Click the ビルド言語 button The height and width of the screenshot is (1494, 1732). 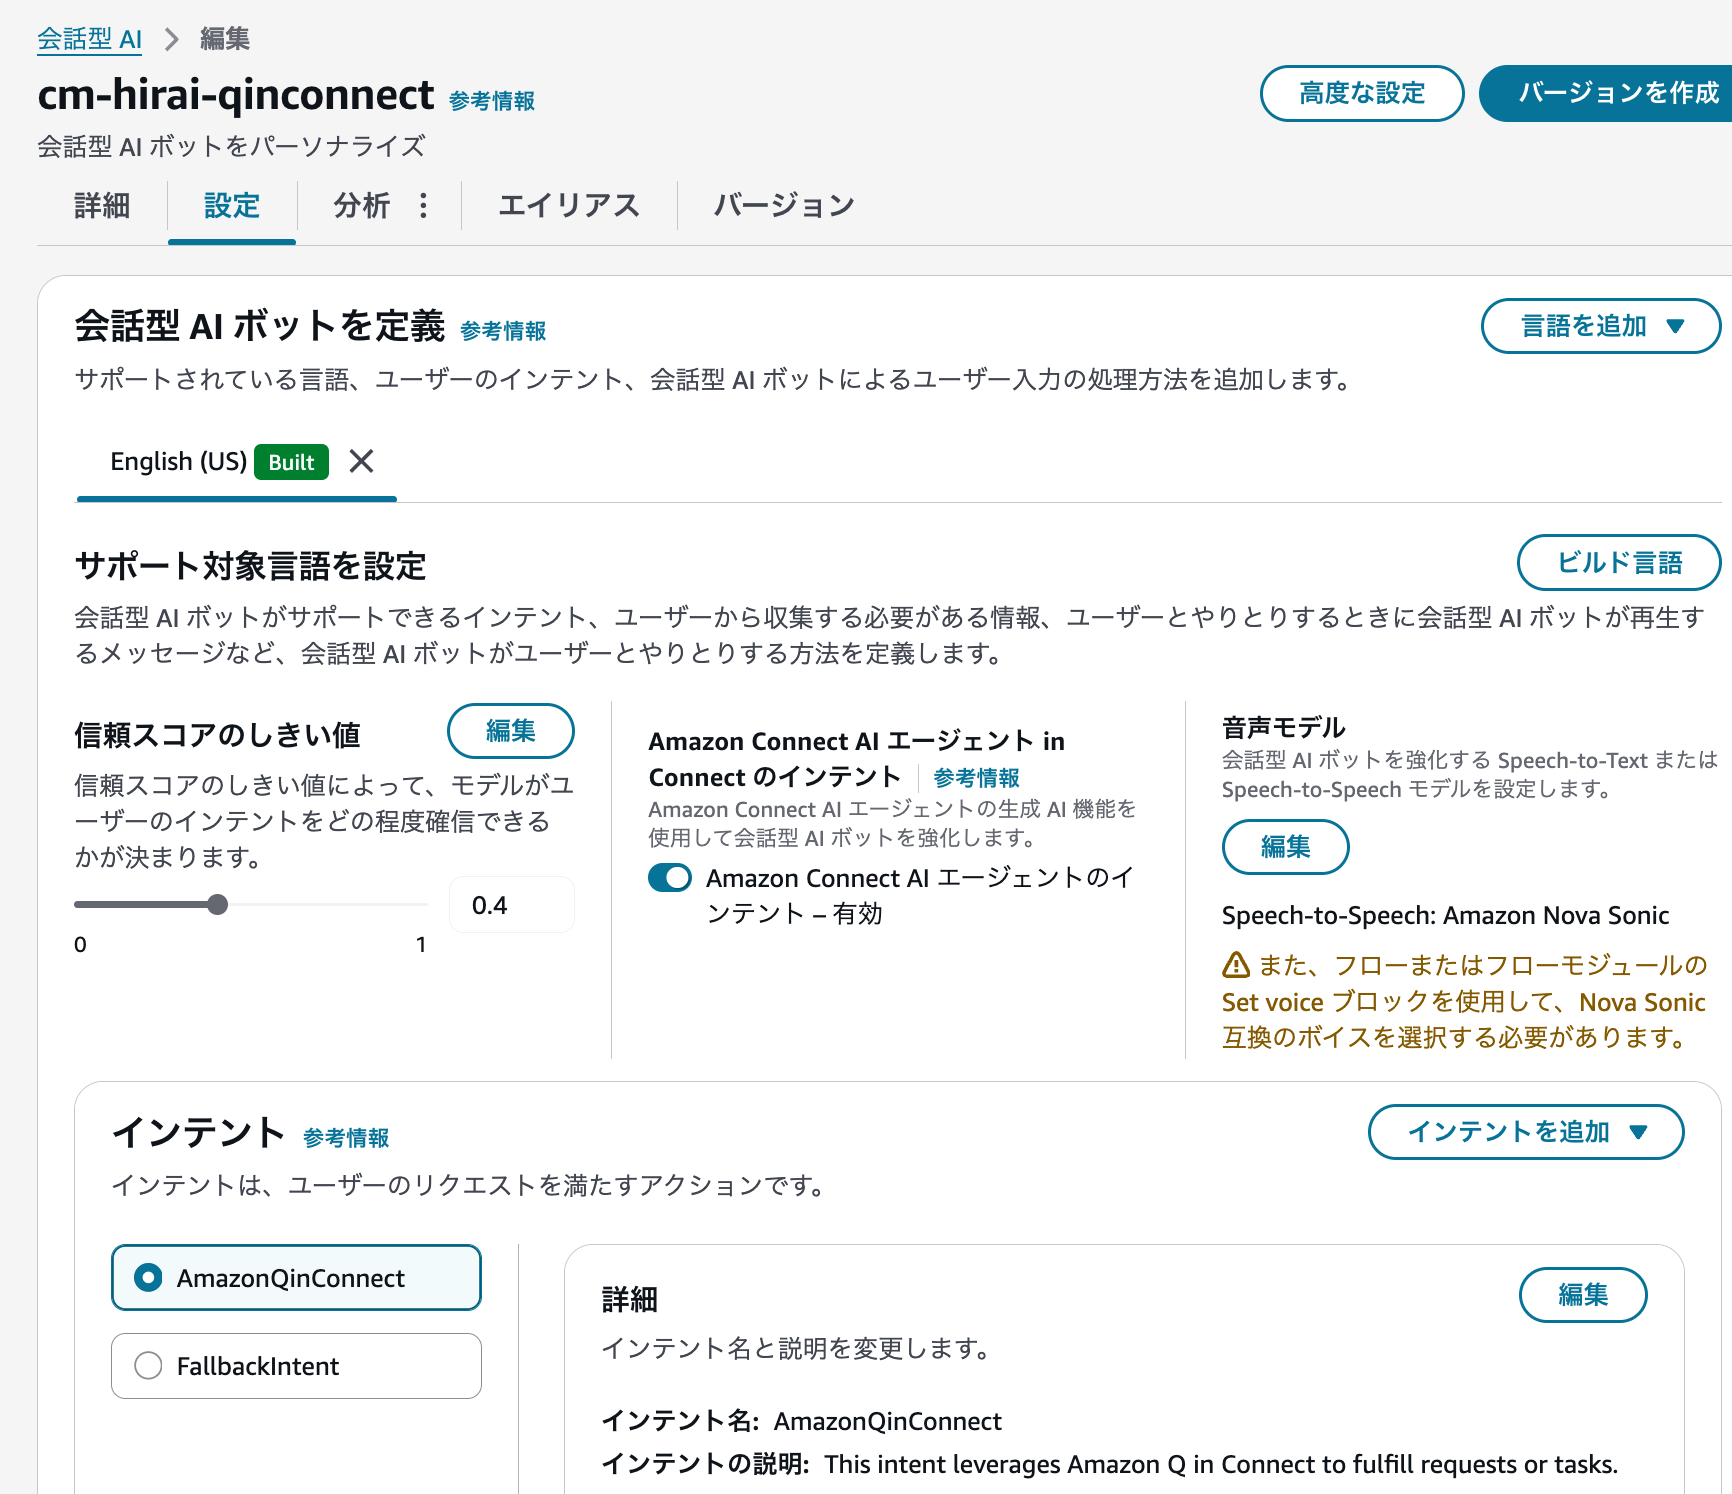click(x=1618, y=562)
